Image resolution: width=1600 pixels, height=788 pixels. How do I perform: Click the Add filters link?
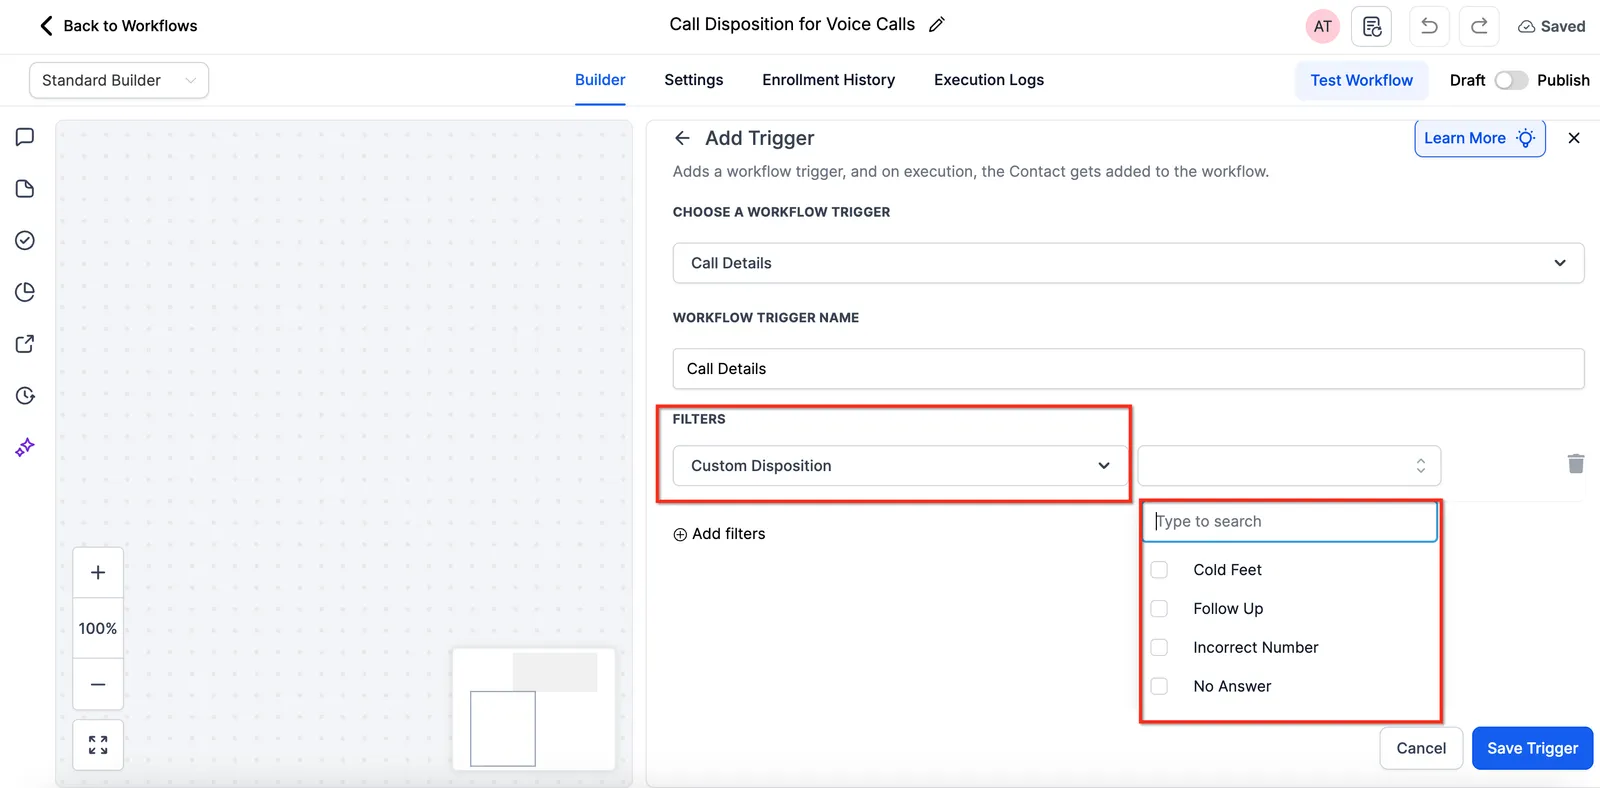click(719, 534)
